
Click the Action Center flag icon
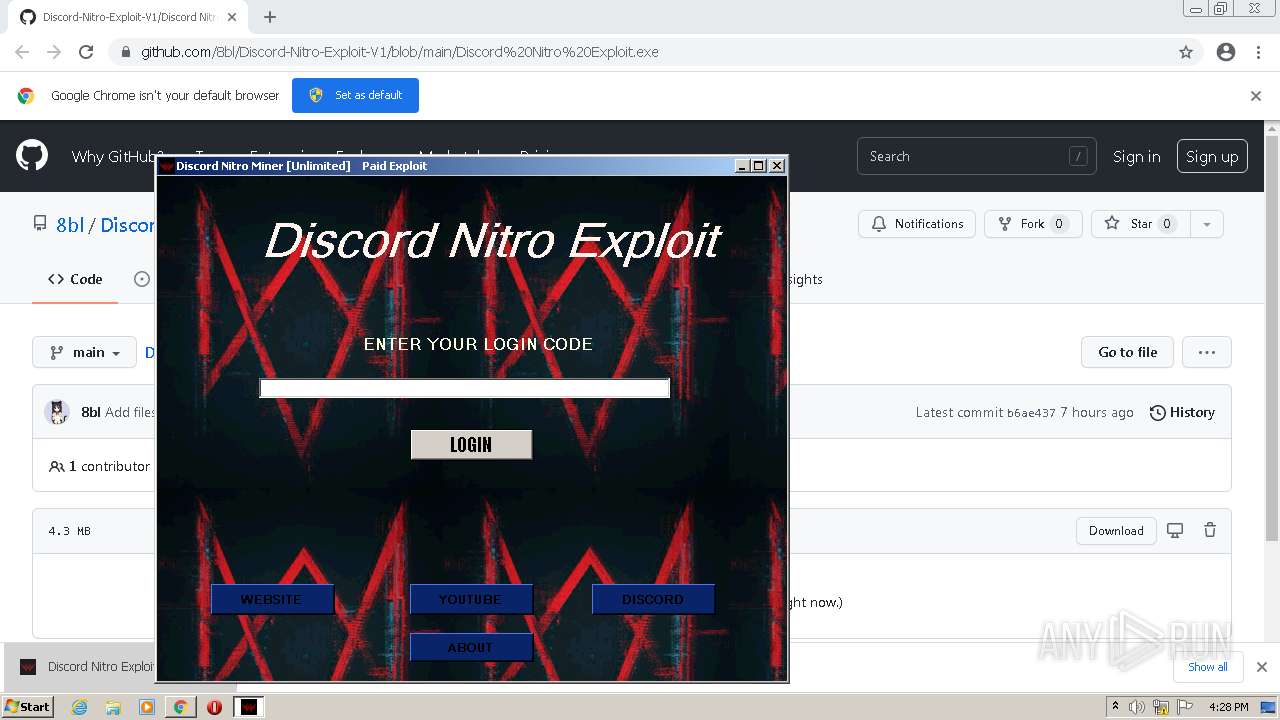(1185, 707)
